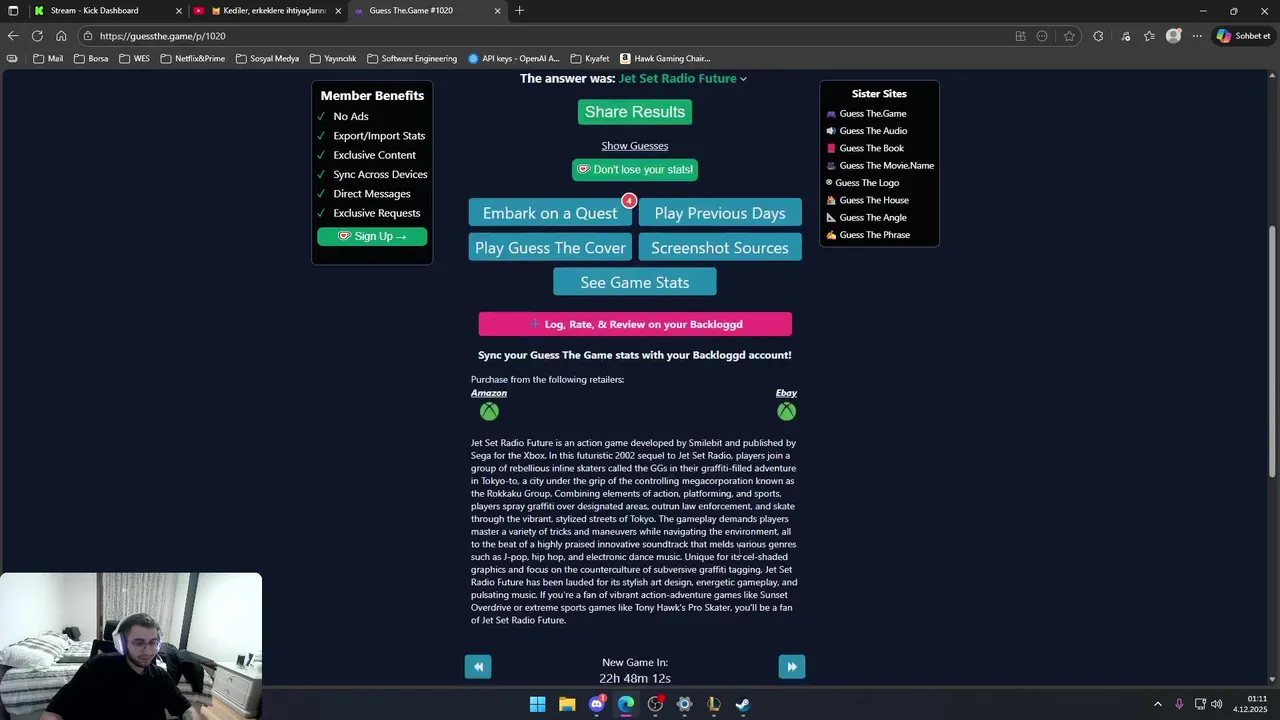Image resolution: width=1280 pixels, height=720 pixels.
Task: Click See Game Stats button
Action: tap(635, 283)
